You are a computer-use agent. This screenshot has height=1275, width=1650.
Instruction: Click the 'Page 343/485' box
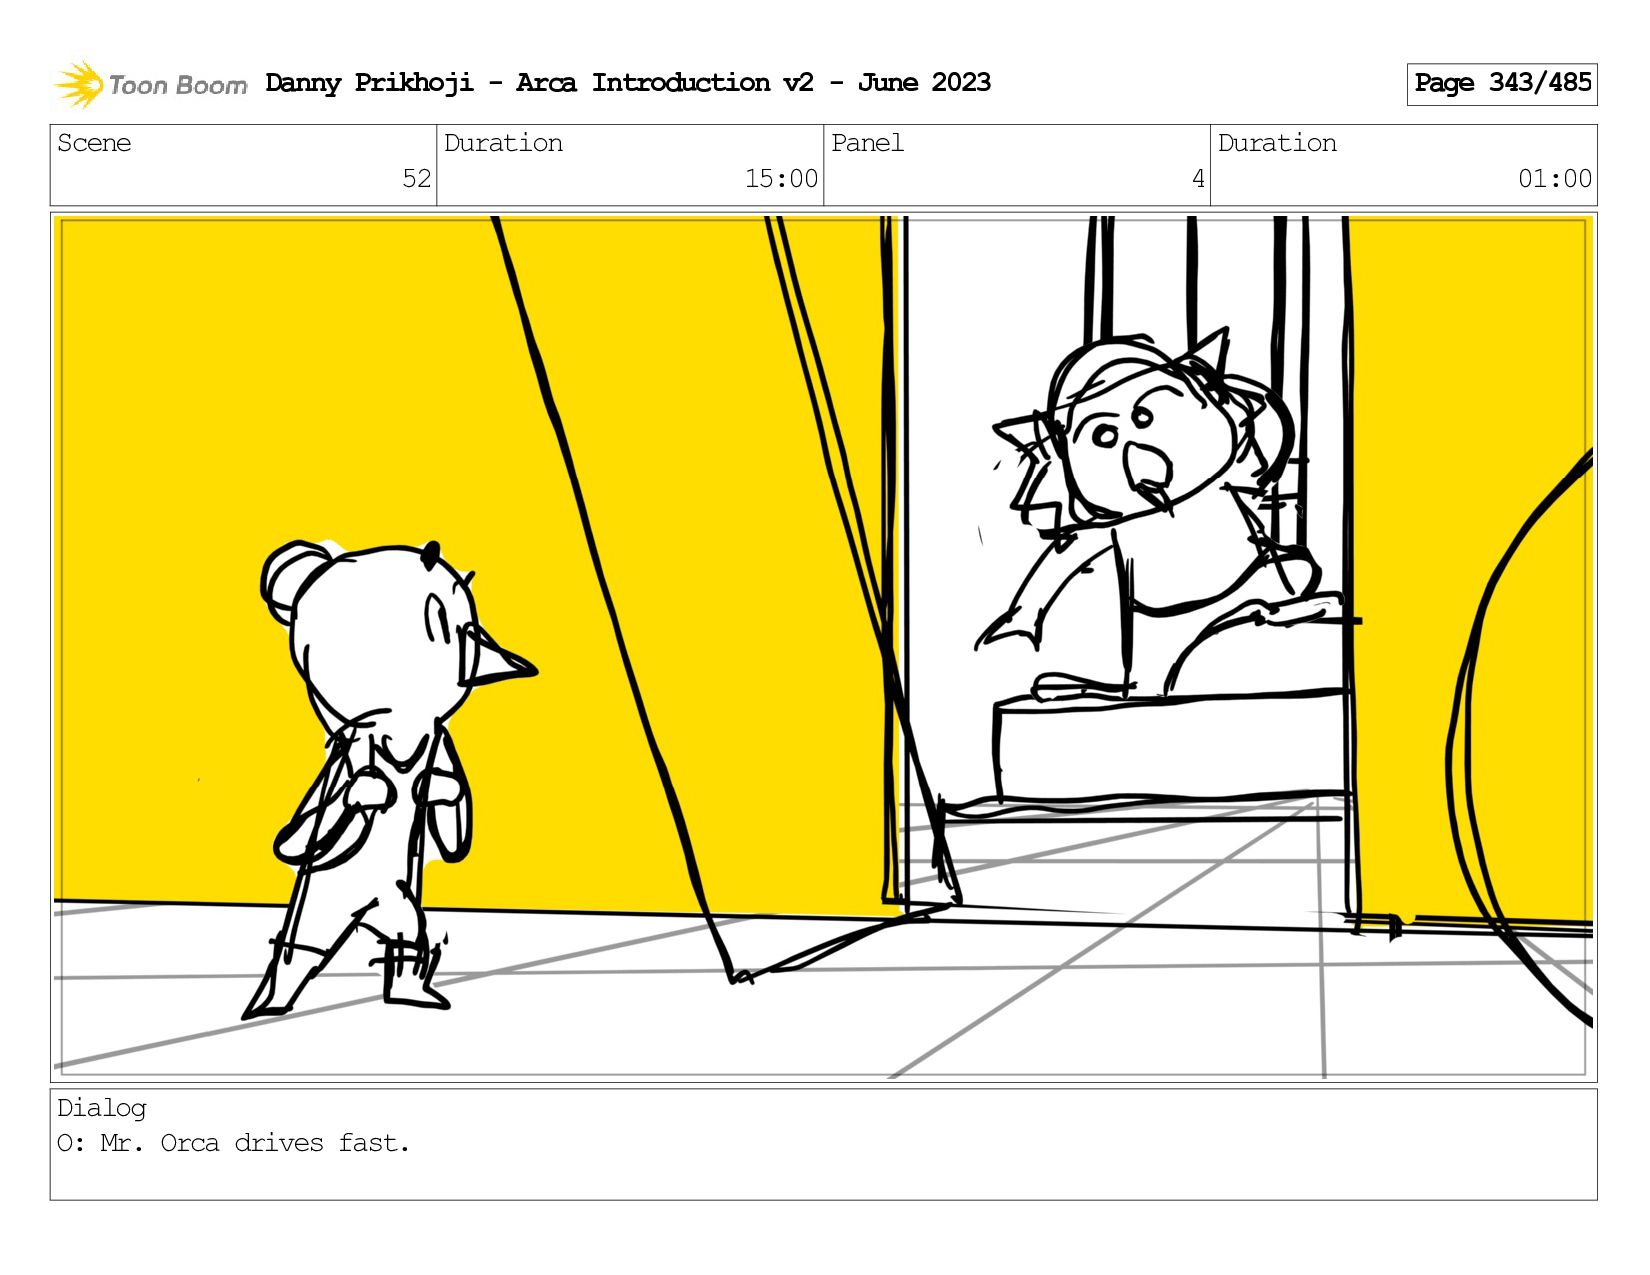coord(1501,84)
